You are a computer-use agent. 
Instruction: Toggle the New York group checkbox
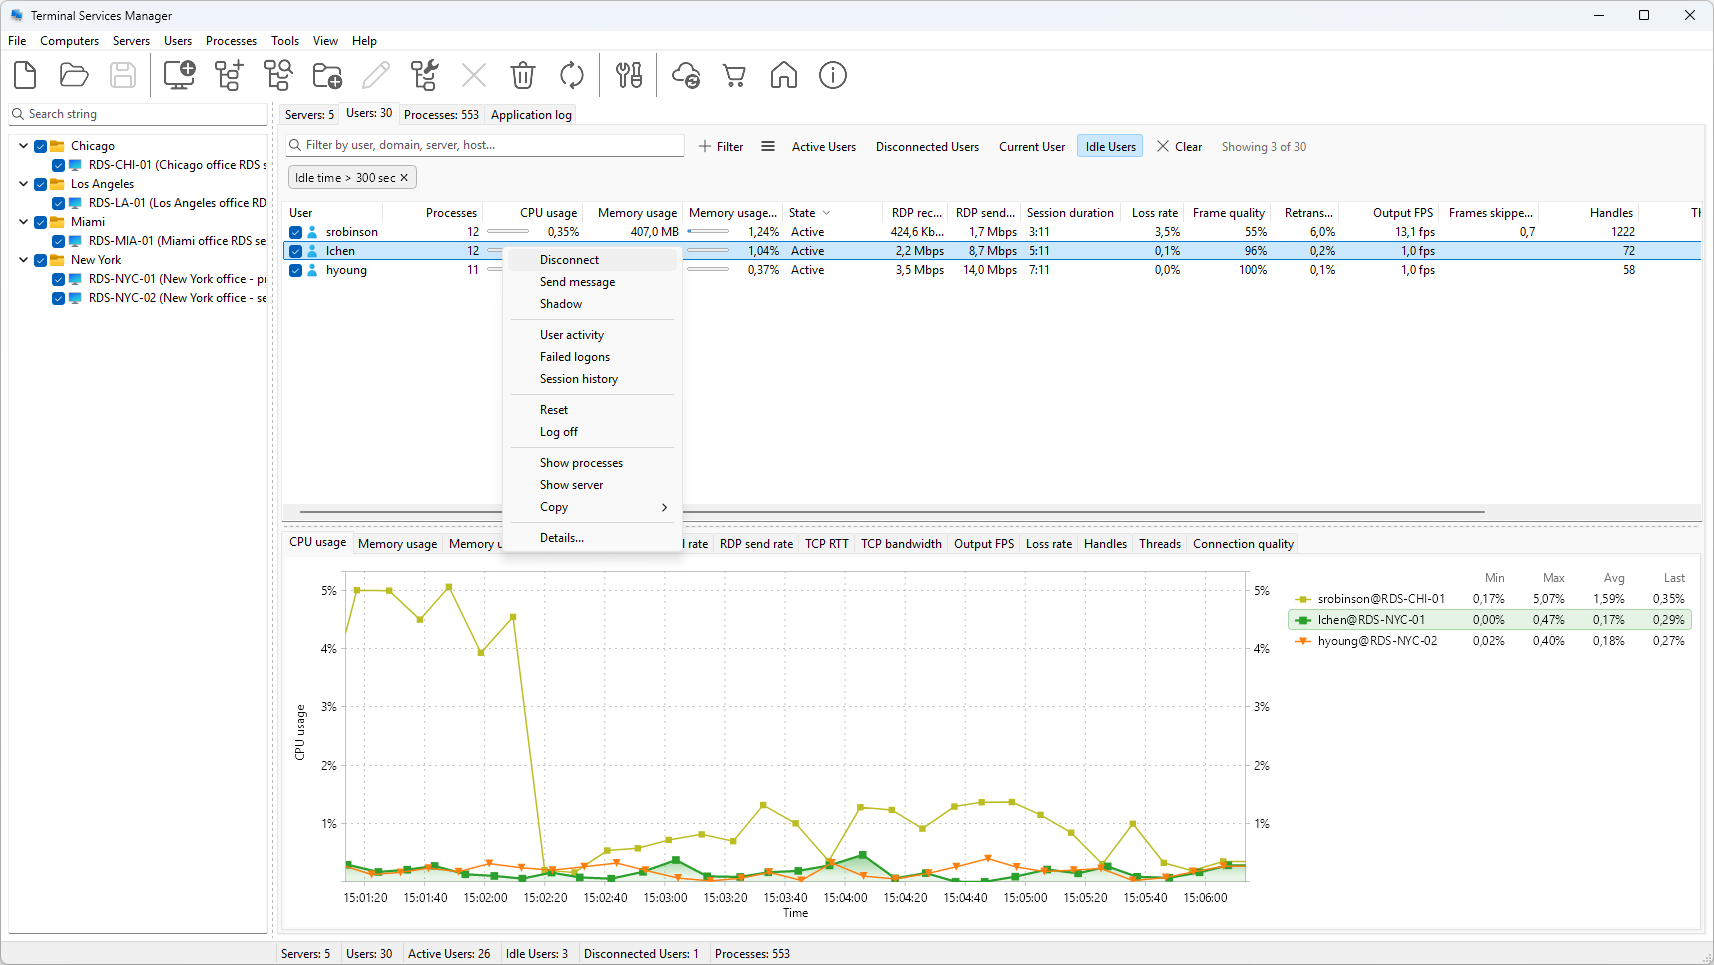point(41,260)
